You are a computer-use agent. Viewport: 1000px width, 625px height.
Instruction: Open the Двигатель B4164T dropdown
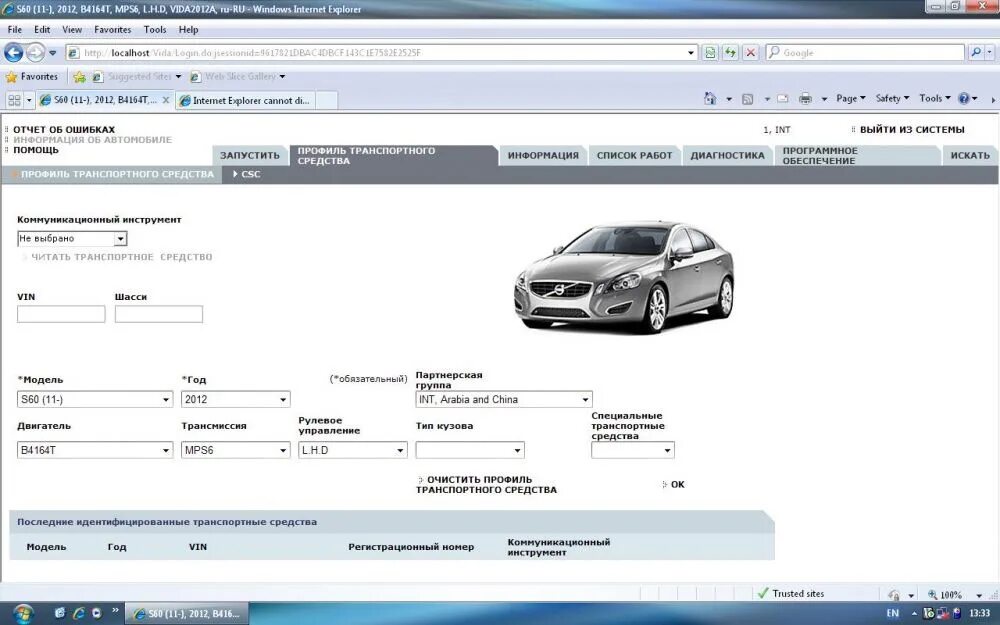click(94, 450)
